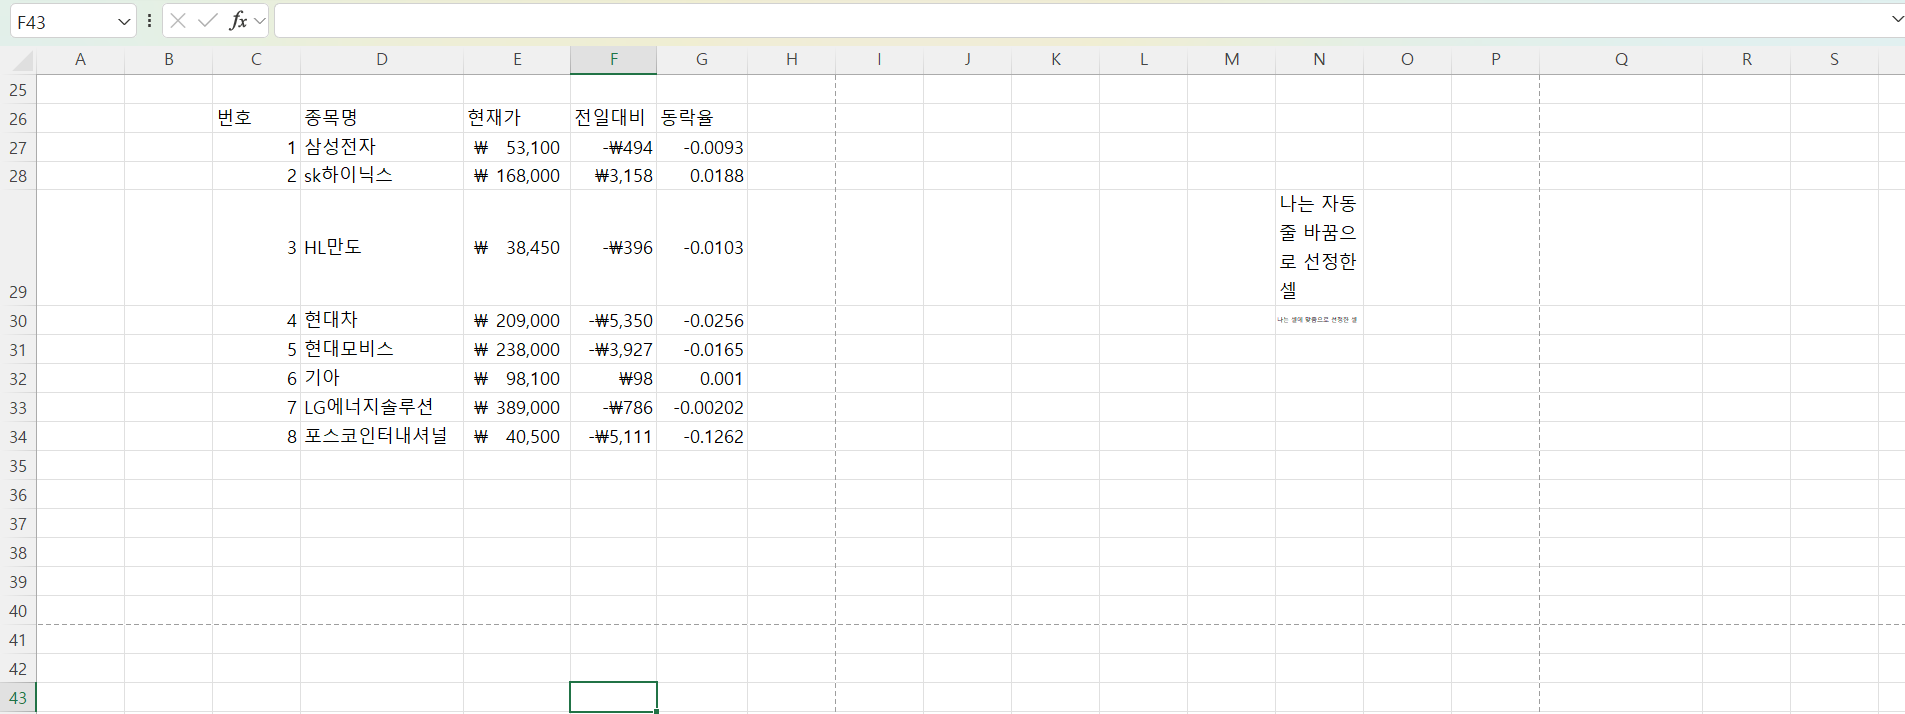Click the ₩98 change cell
Image resolution: width=1905 pixels, height=714 pixels.
click(614, 378)
